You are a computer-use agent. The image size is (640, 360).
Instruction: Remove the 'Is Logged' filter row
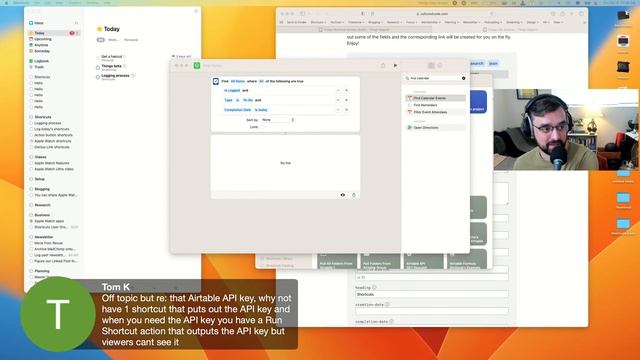coord(338,90)
